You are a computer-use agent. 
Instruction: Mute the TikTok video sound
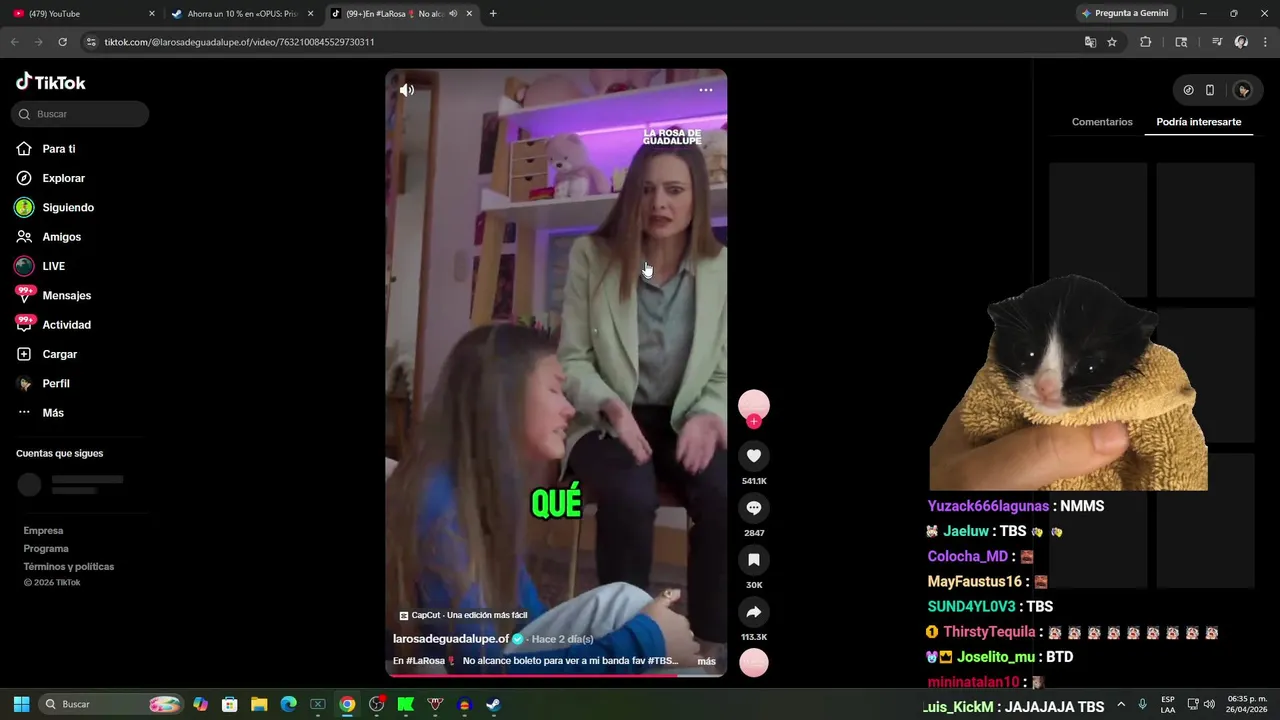406,90
